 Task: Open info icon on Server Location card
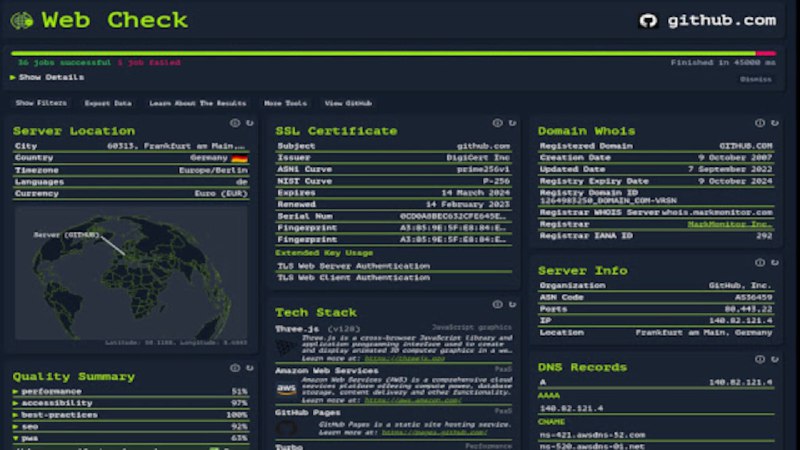[x=235, y=123]
